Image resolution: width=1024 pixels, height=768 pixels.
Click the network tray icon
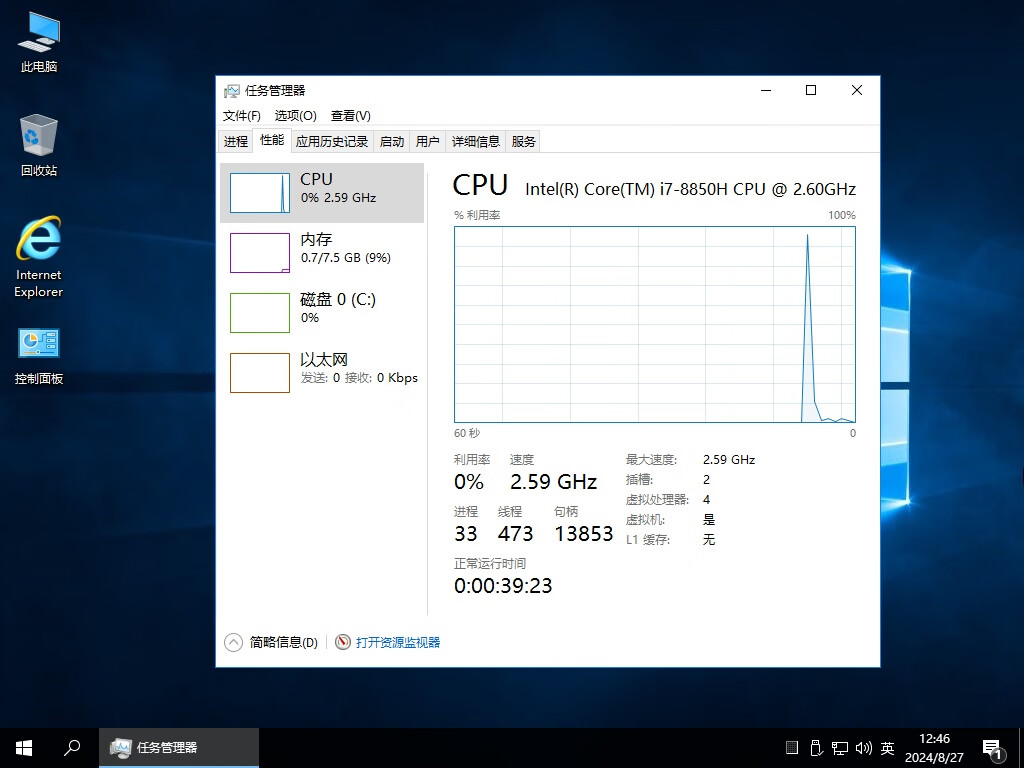(x=840, y=748)
